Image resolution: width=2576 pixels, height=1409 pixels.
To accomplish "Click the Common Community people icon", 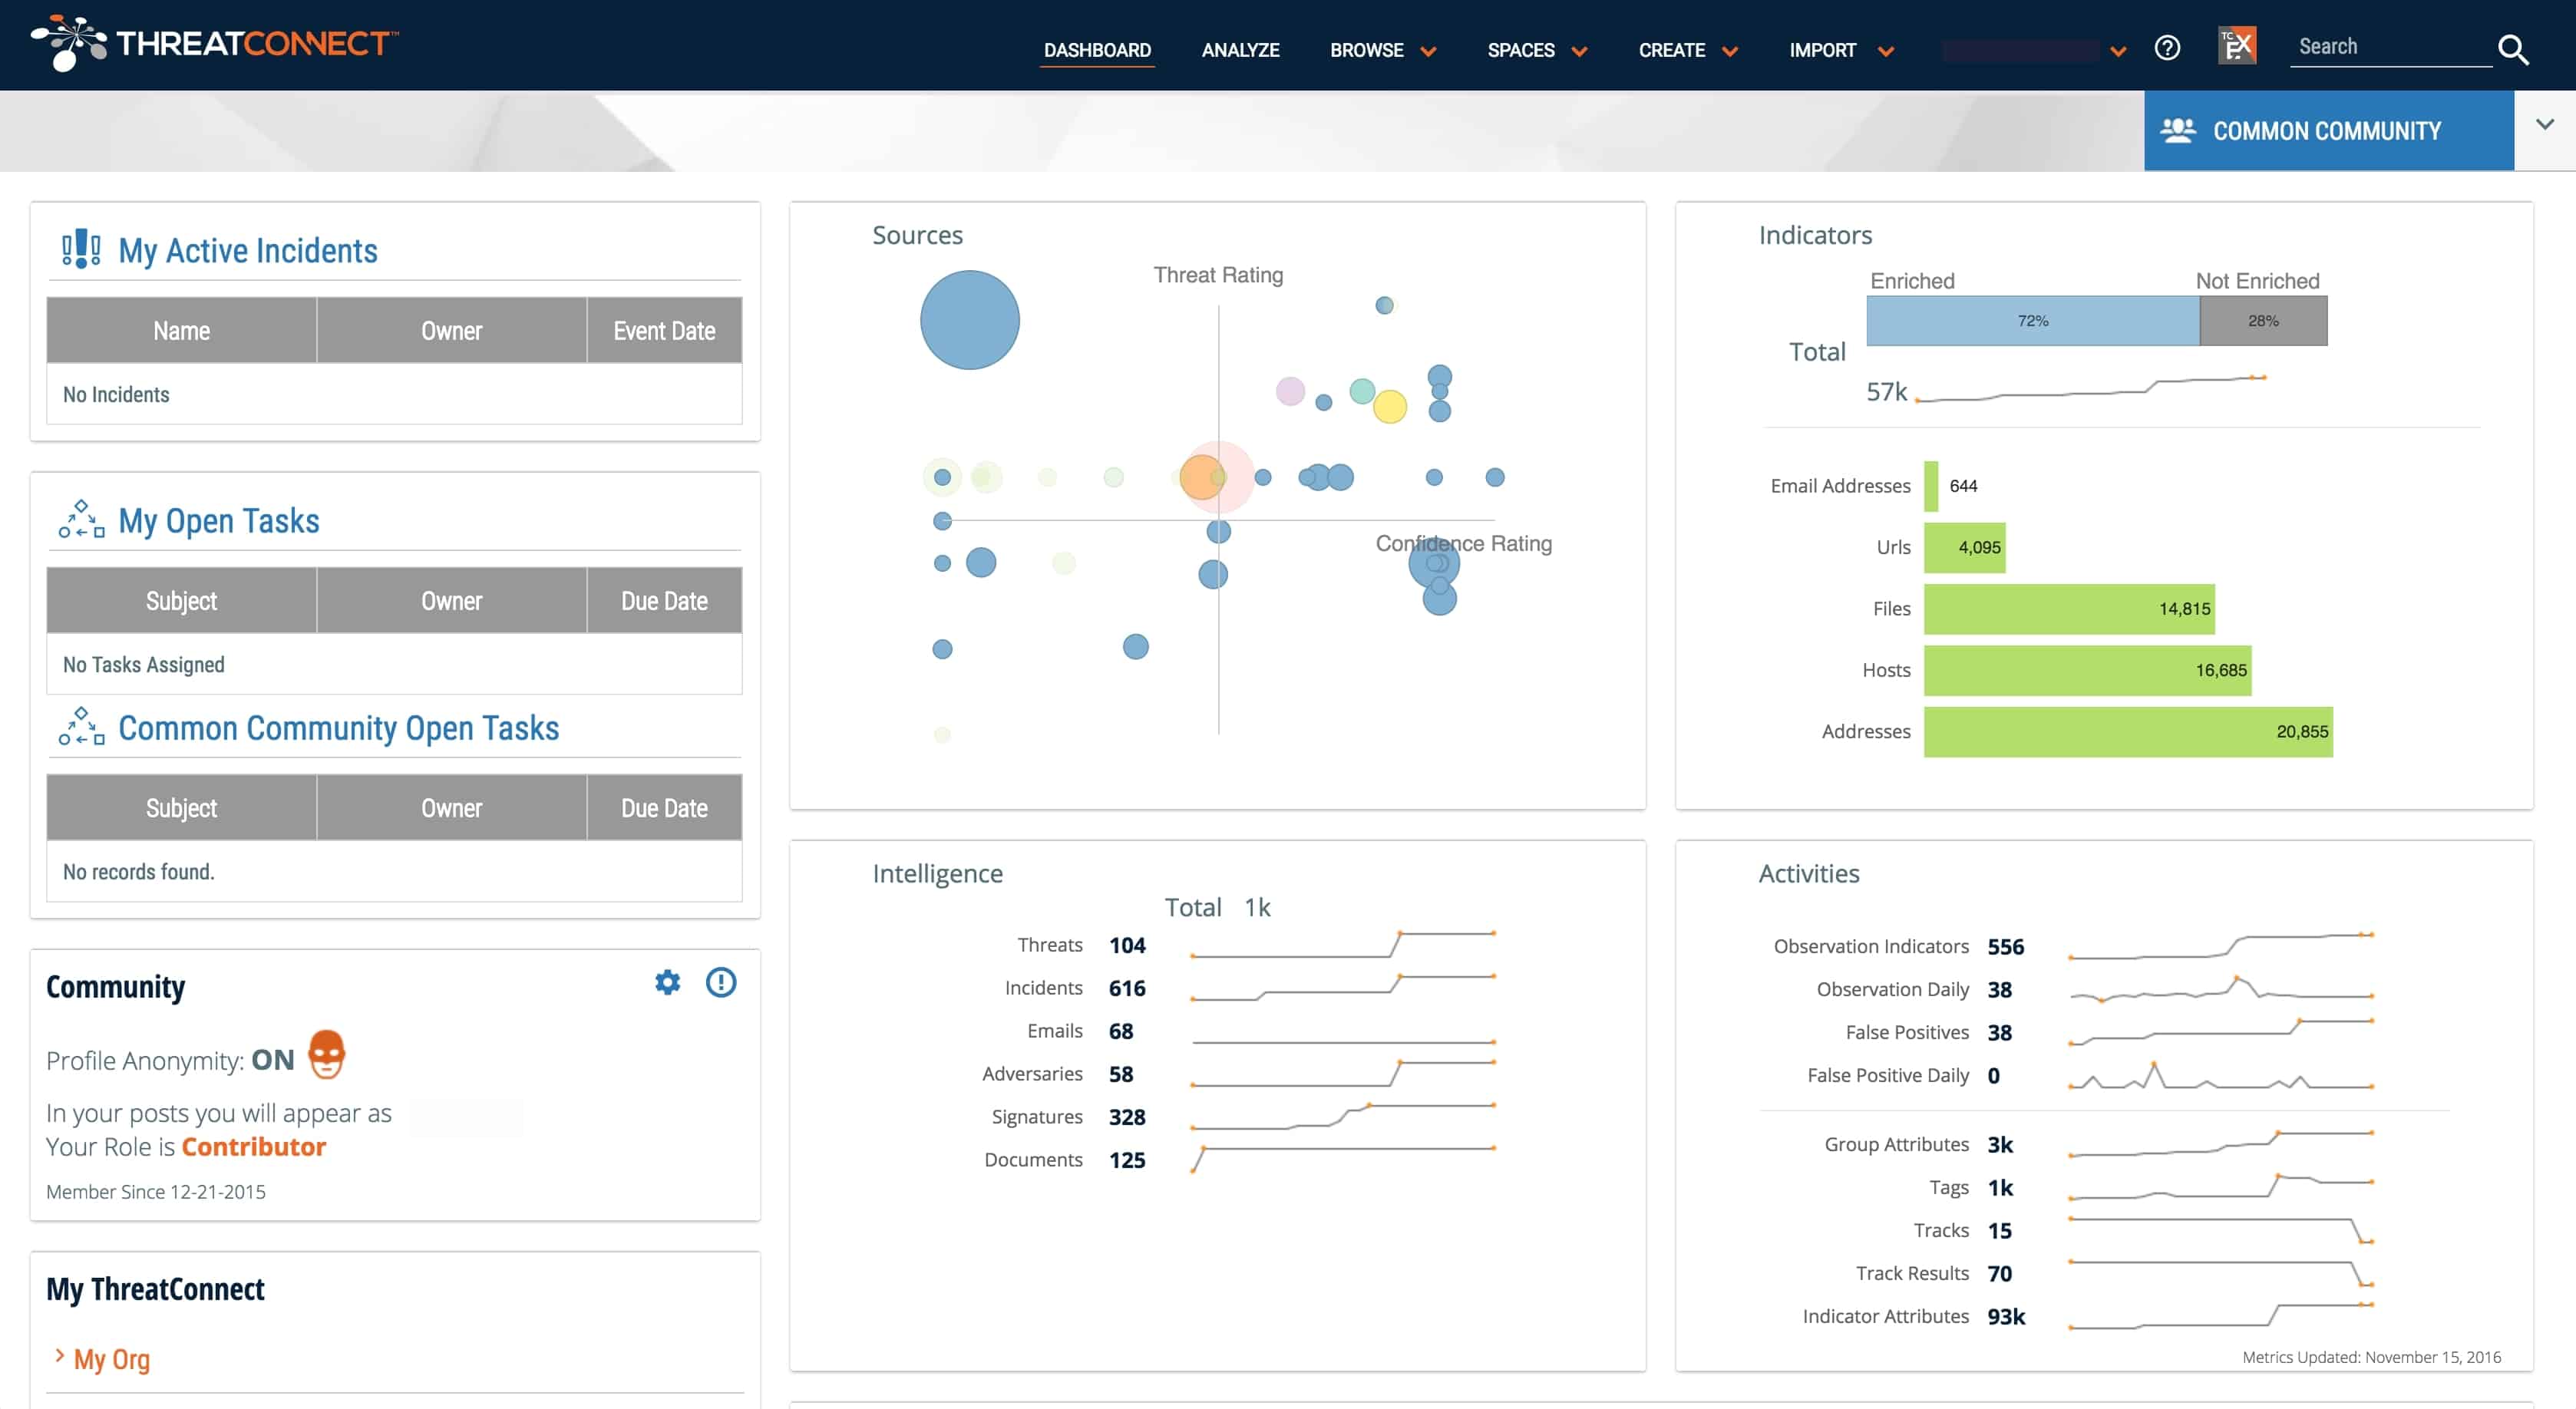I will [x=2177, y=131].
